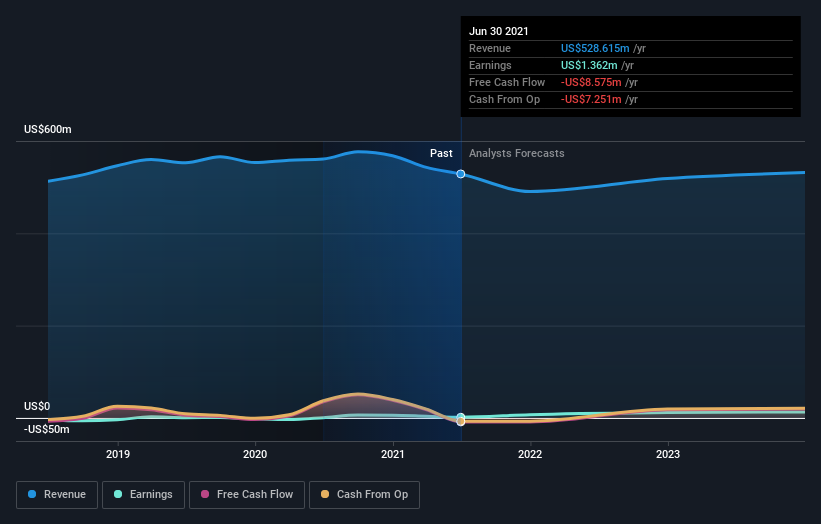Click the -US$50m y-axis label
Image resolution: width=821 pixels, height=524 pixels.
pos(47,429)
